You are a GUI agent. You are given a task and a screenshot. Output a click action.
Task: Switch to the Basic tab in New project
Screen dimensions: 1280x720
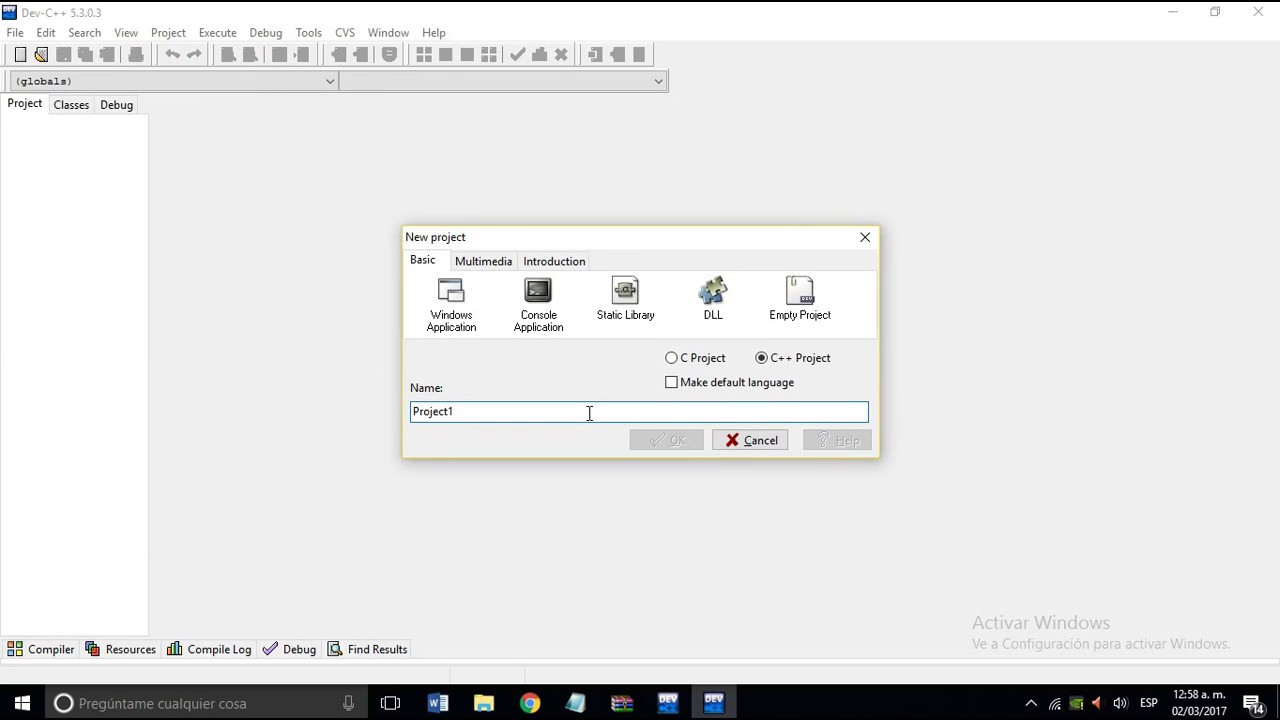coord(423,260)
